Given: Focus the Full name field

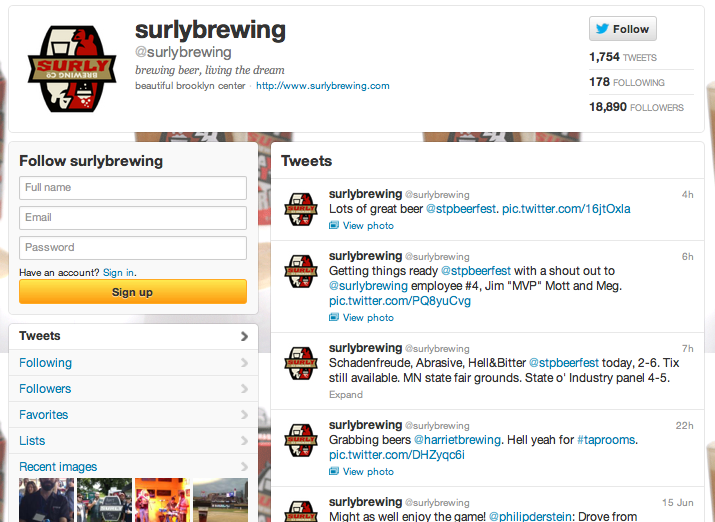Looking at the screenshot, I should coord(133,187).
